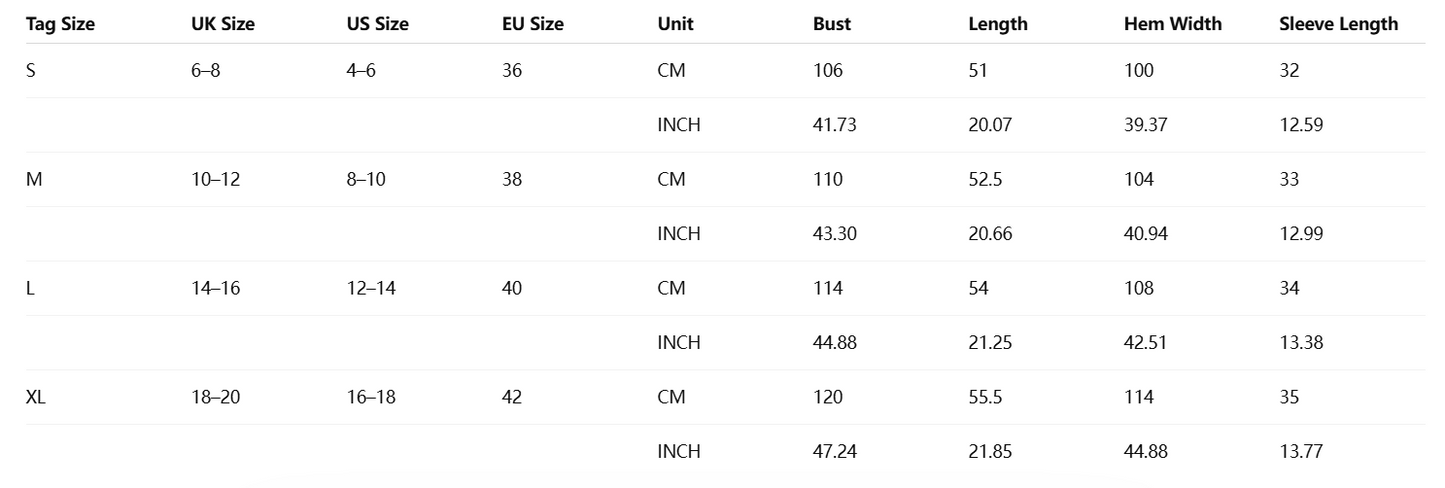Image resolution: width=1445 pixels, height=488 pixels.
Task: Select the S tag size cell
Action: coord(31,70)
